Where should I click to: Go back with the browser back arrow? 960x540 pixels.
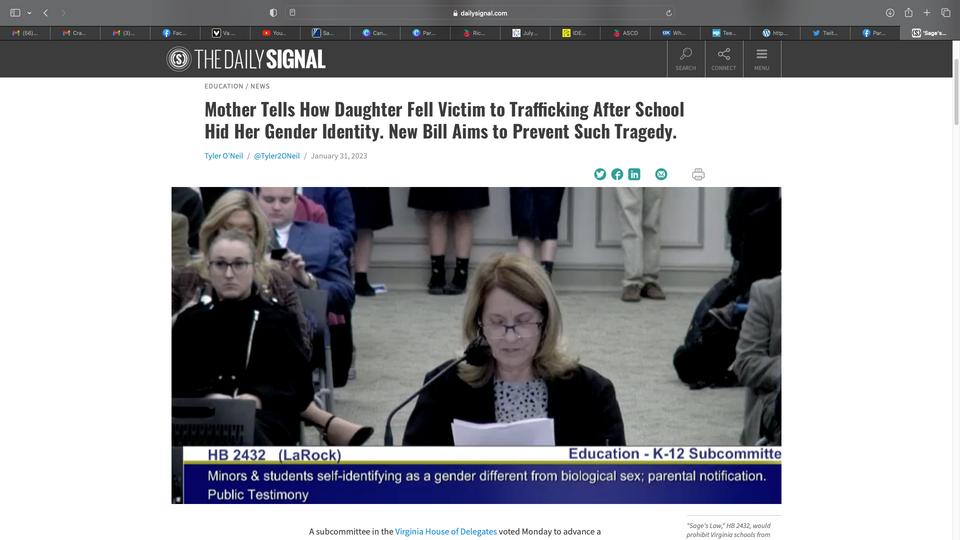46,12
